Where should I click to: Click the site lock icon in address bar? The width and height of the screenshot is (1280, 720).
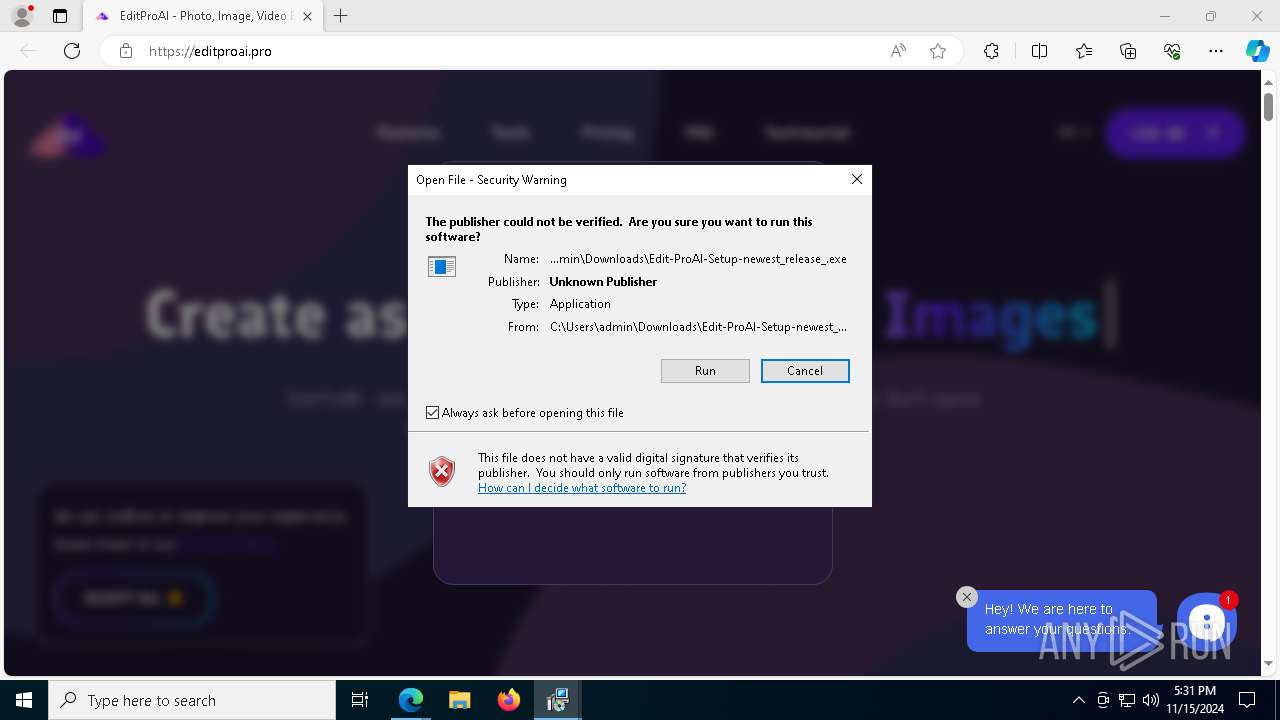click(x=126, y=51)
